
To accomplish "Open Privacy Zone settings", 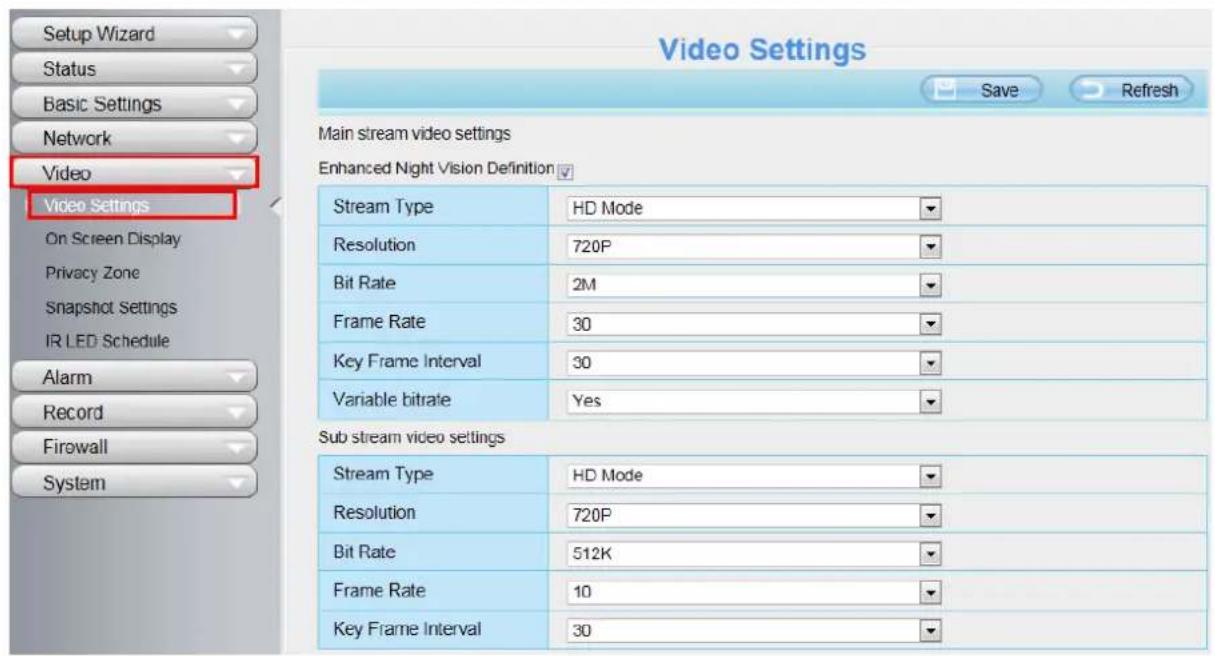I will (x=93, y=273).
